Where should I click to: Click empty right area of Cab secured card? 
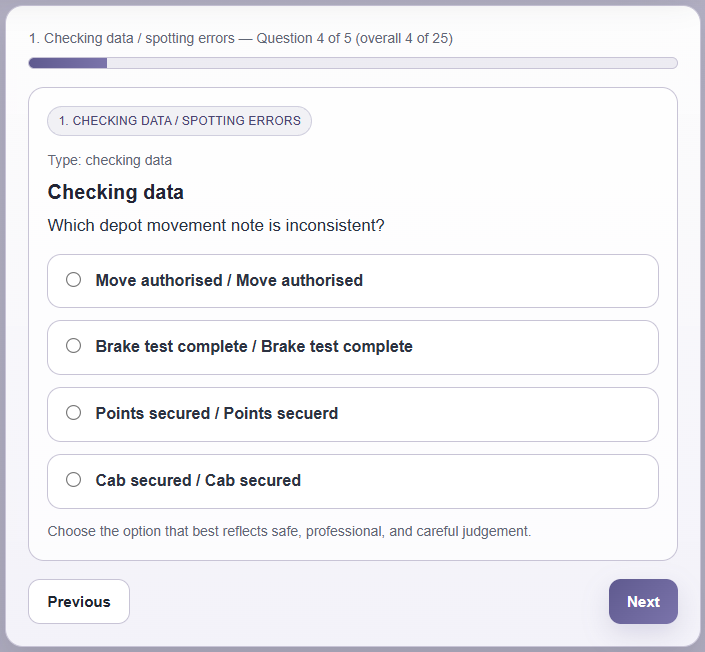(x=520, y=481)
